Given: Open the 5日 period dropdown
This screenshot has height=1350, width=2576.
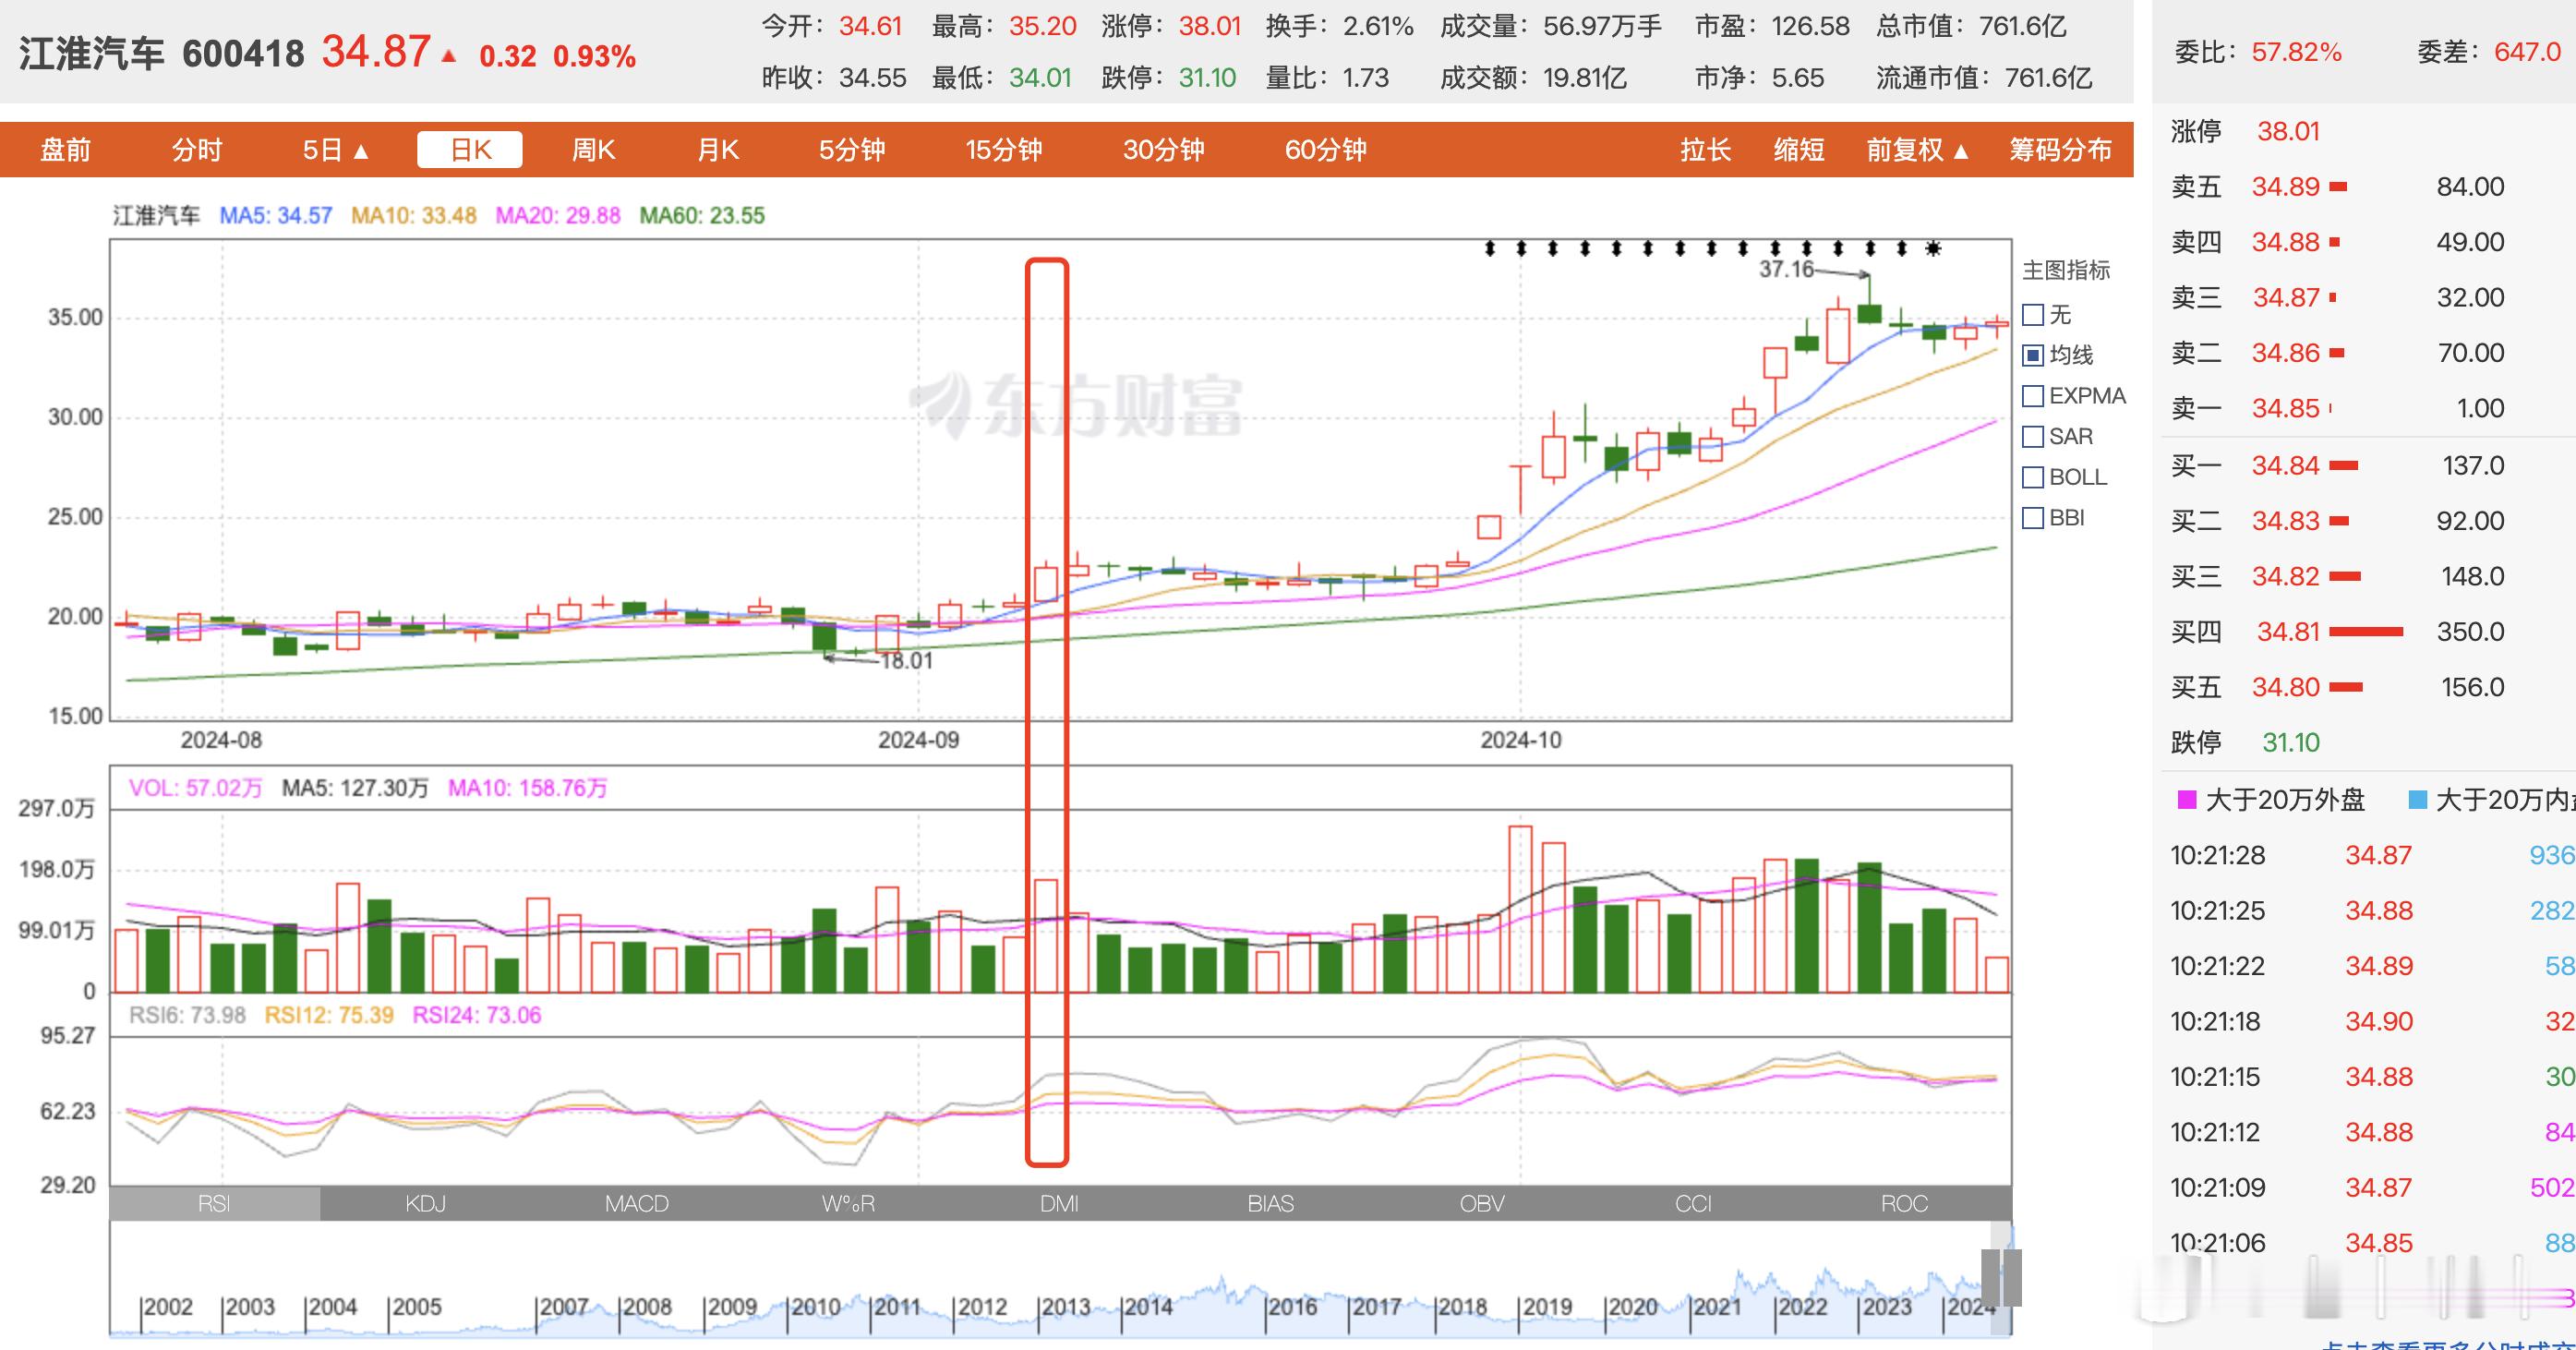Looking at the screenshot, I should [336, 150].
